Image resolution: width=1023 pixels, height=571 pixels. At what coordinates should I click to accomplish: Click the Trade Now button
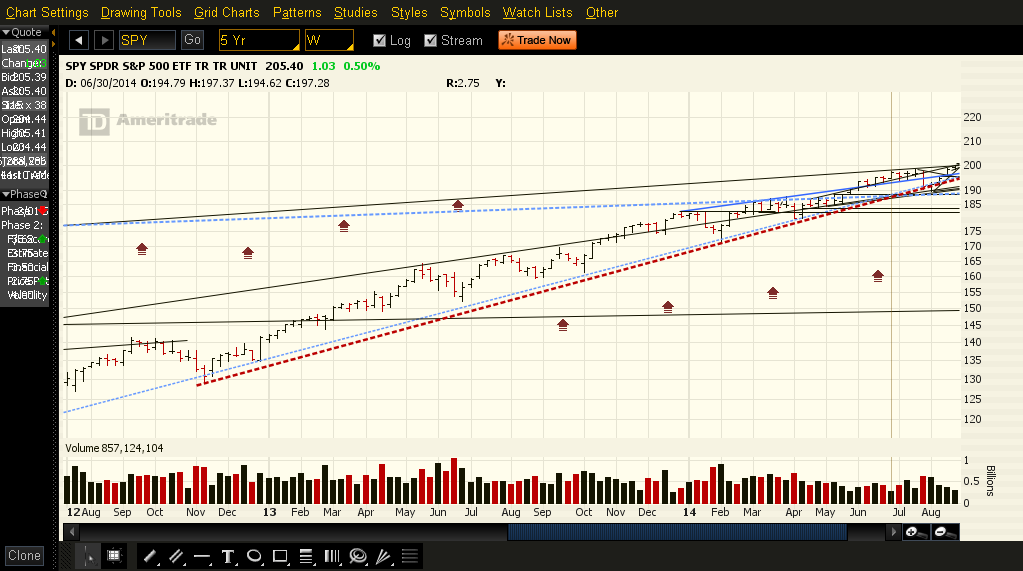coord(538,40)
